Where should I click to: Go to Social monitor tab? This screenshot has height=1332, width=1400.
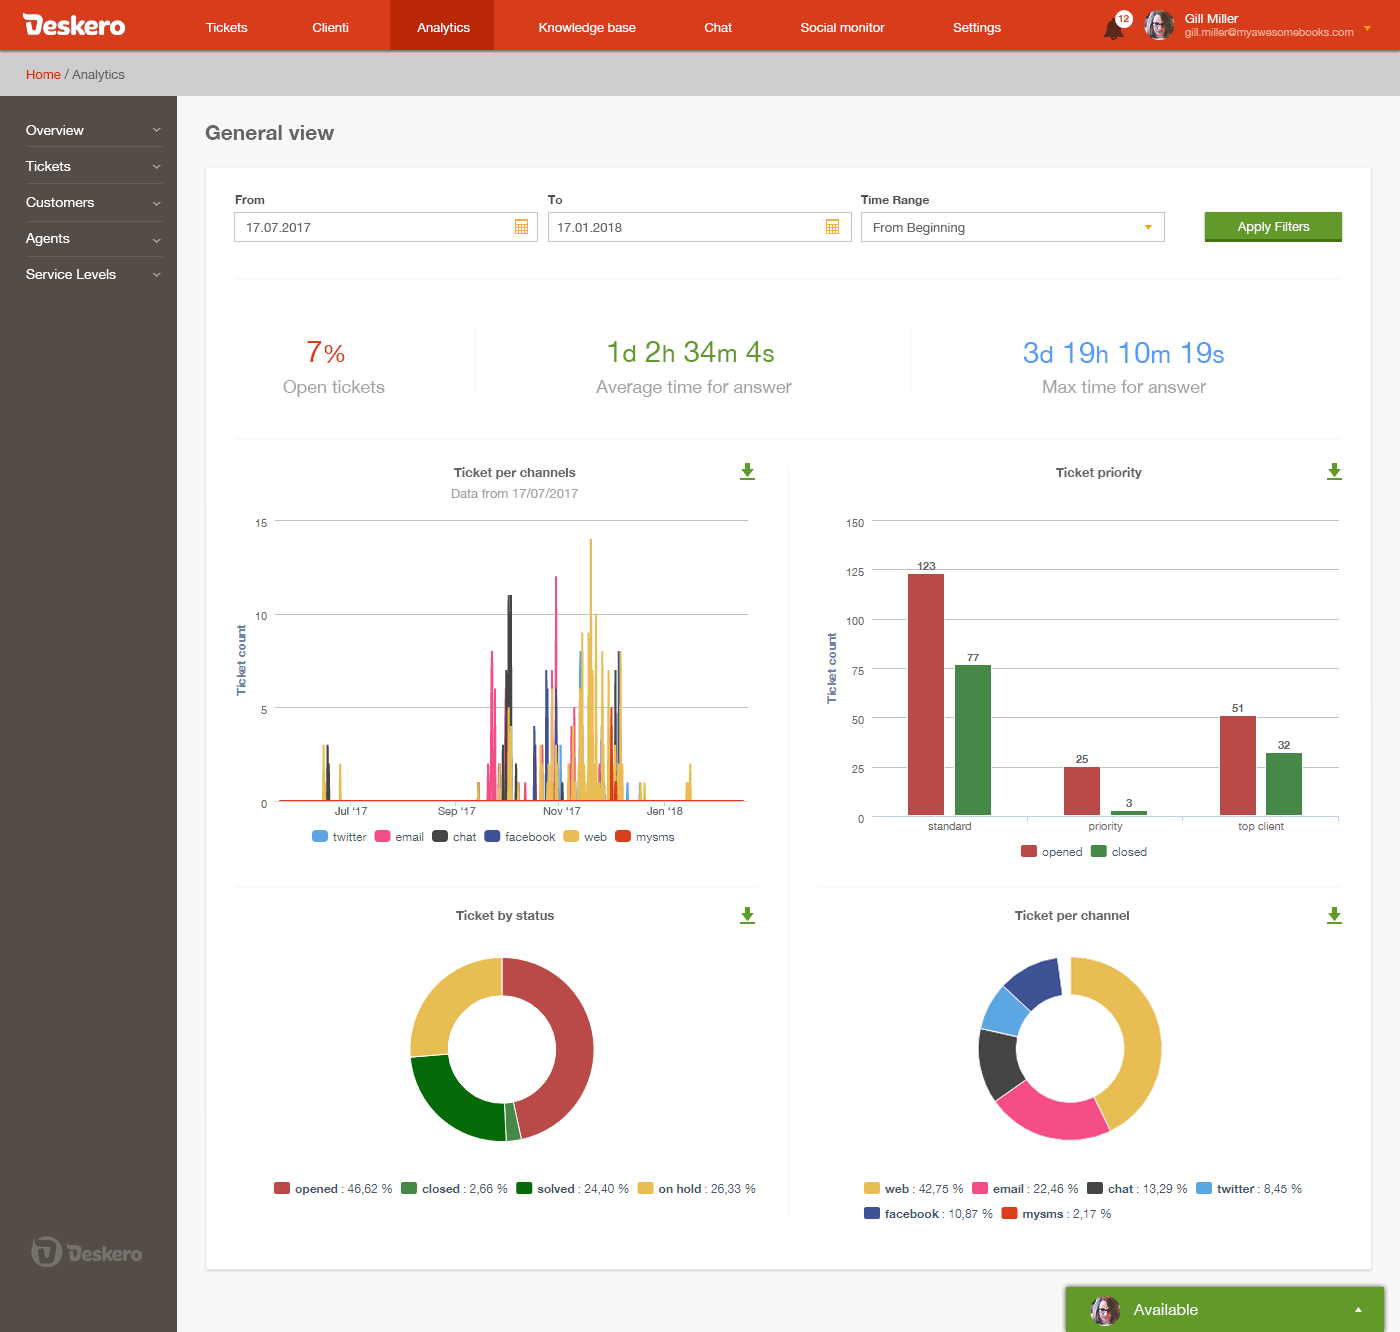(x=842, y=27)
